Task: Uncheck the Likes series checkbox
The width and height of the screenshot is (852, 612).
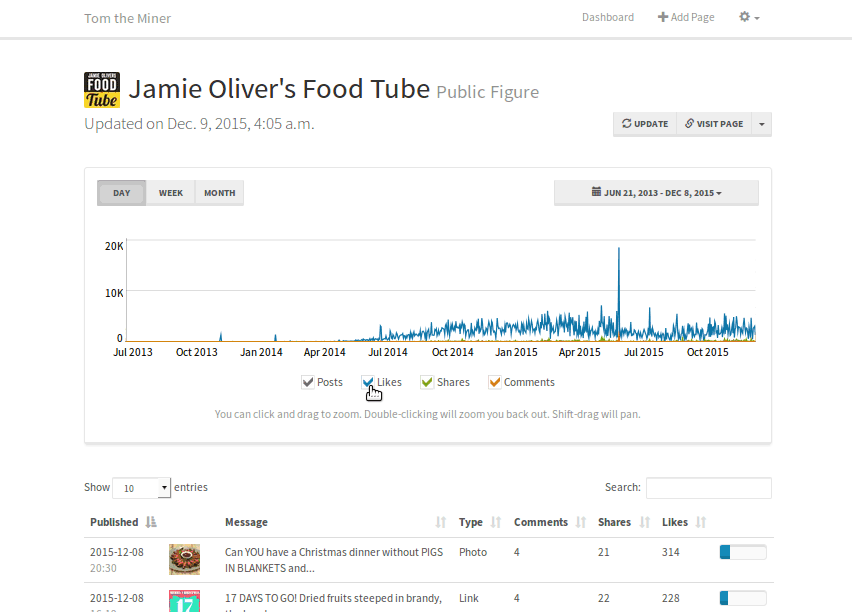Action: pyautogui.click(x=368, y=383)
